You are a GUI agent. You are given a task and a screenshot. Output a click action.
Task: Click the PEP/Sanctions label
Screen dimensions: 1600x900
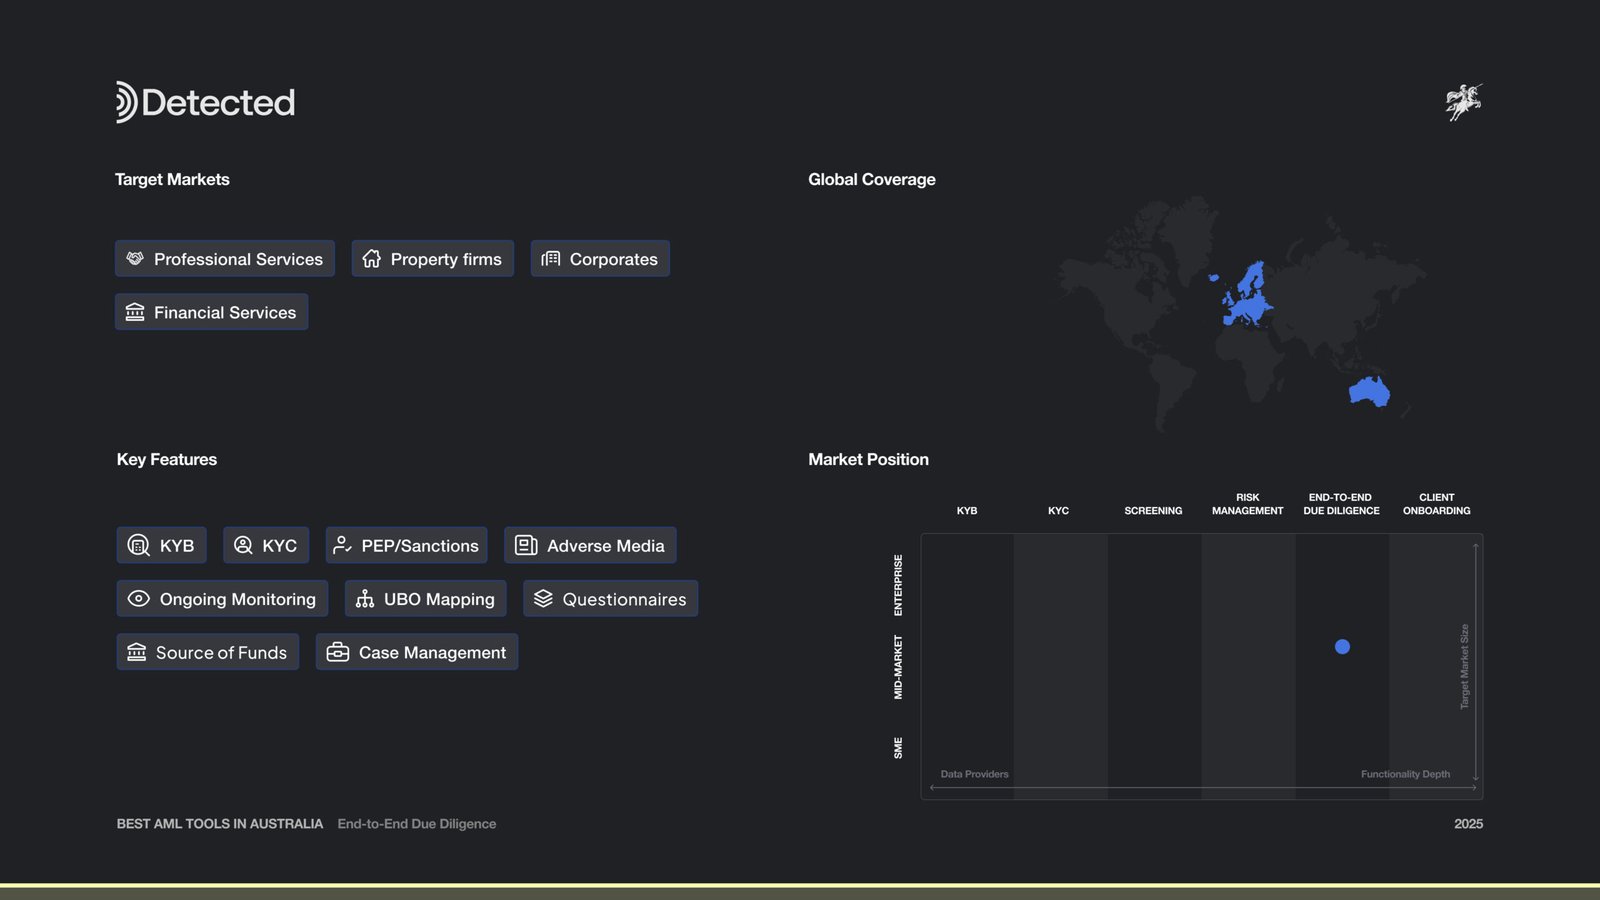(420, 546)
